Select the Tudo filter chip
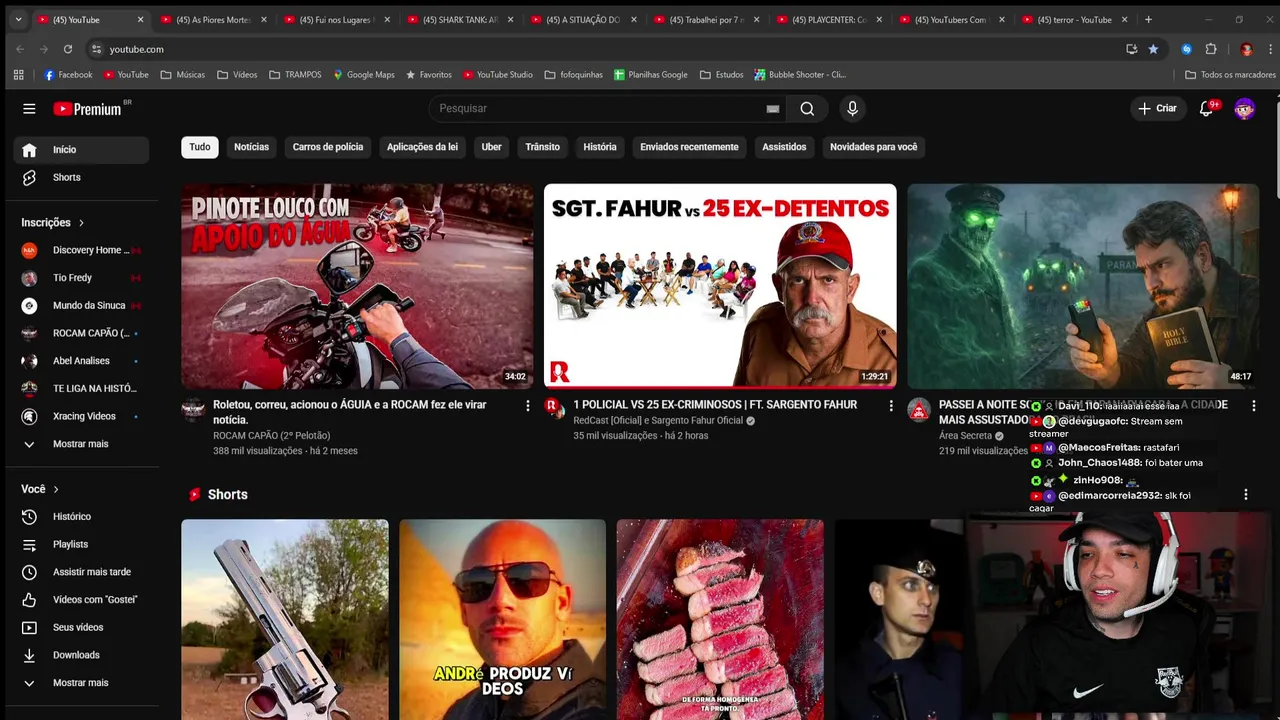The width and height of the screenshot is (1280, 720). [x=200, y=147]
